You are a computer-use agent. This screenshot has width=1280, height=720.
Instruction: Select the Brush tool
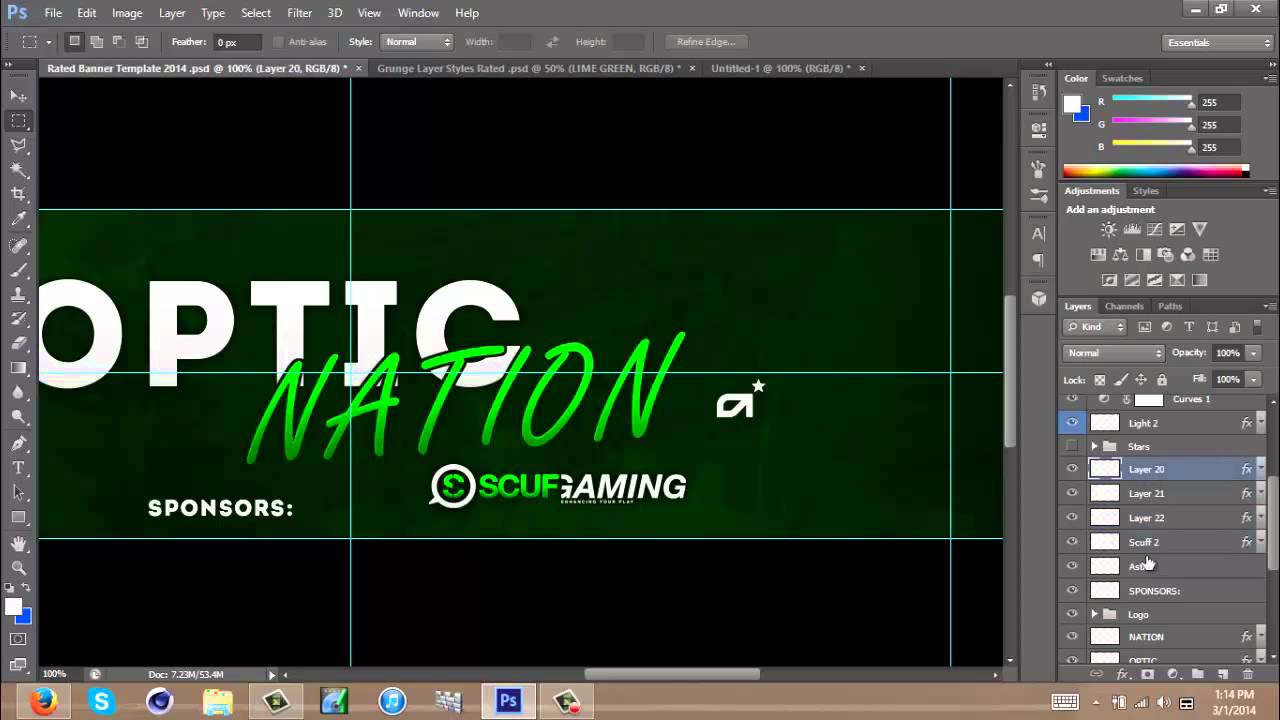pos(19,270)
